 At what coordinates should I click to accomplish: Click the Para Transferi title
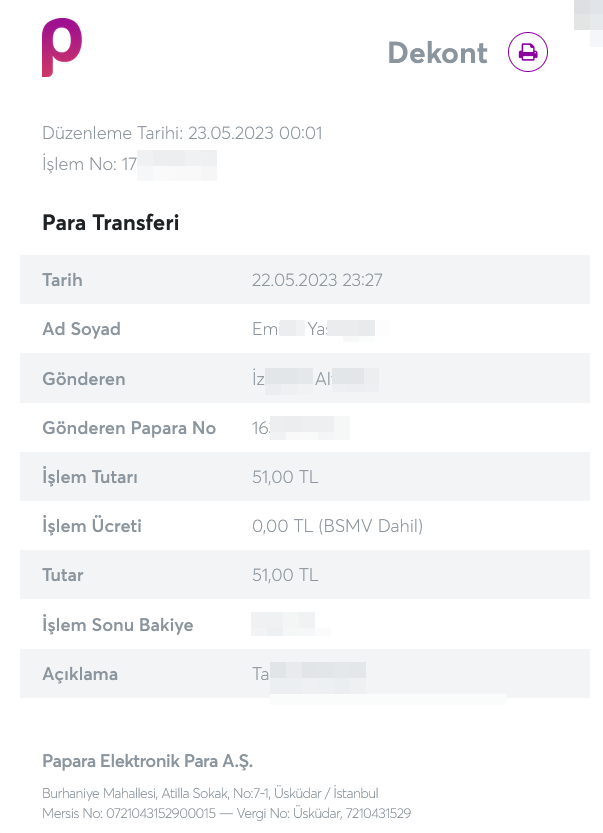tap(111, 223)
